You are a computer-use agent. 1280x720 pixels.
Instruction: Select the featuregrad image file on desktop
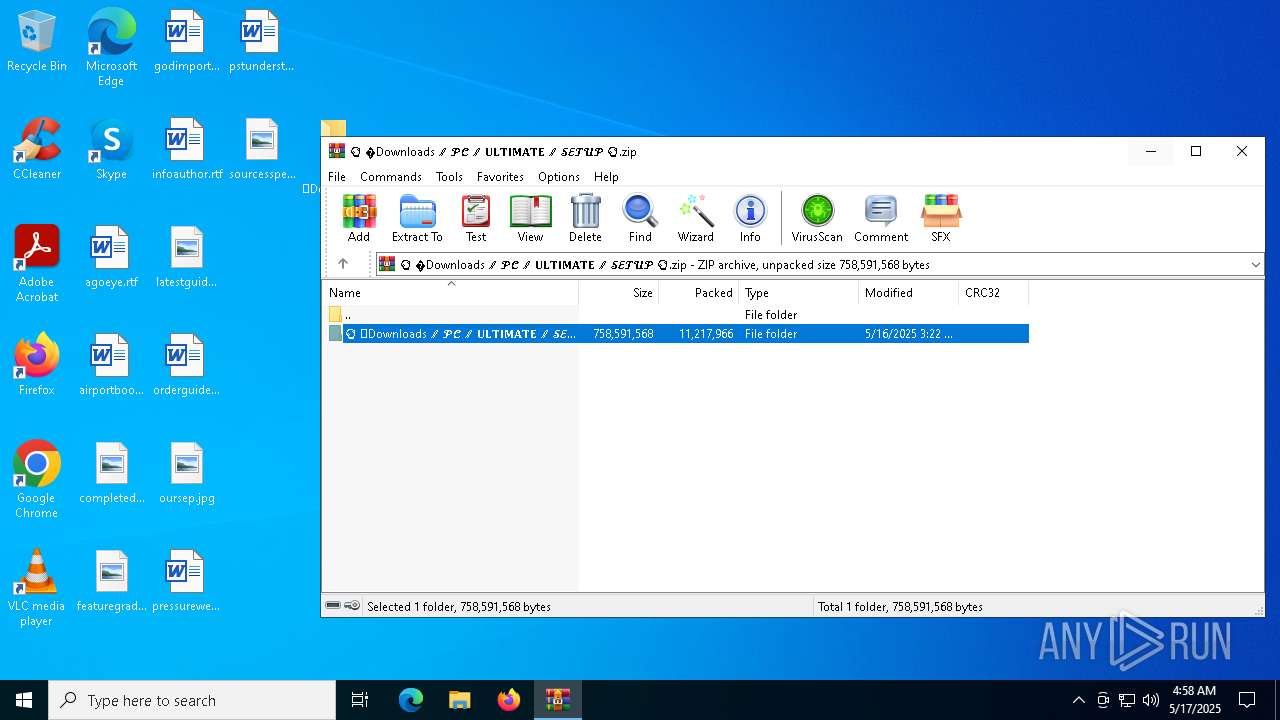111,582
